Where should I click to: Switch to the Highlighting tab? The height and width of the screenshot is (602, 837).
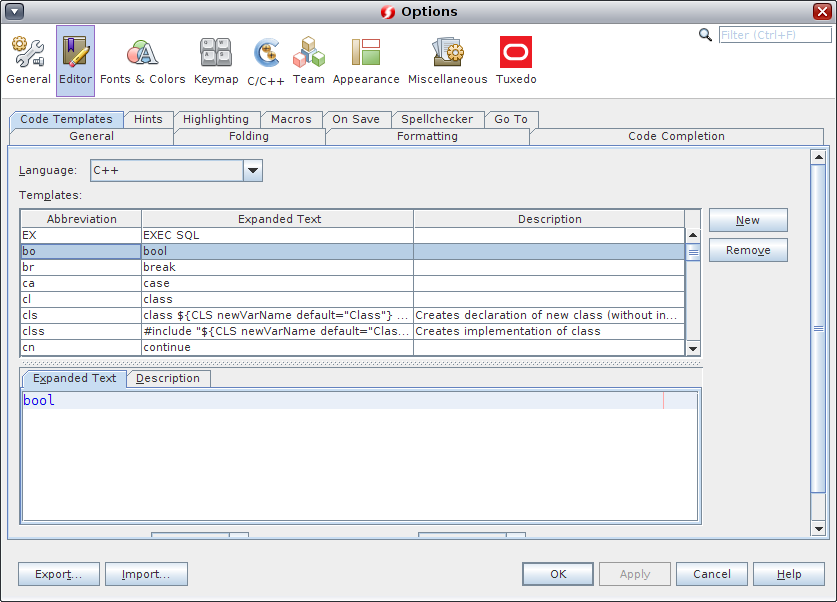click(216, 119)
